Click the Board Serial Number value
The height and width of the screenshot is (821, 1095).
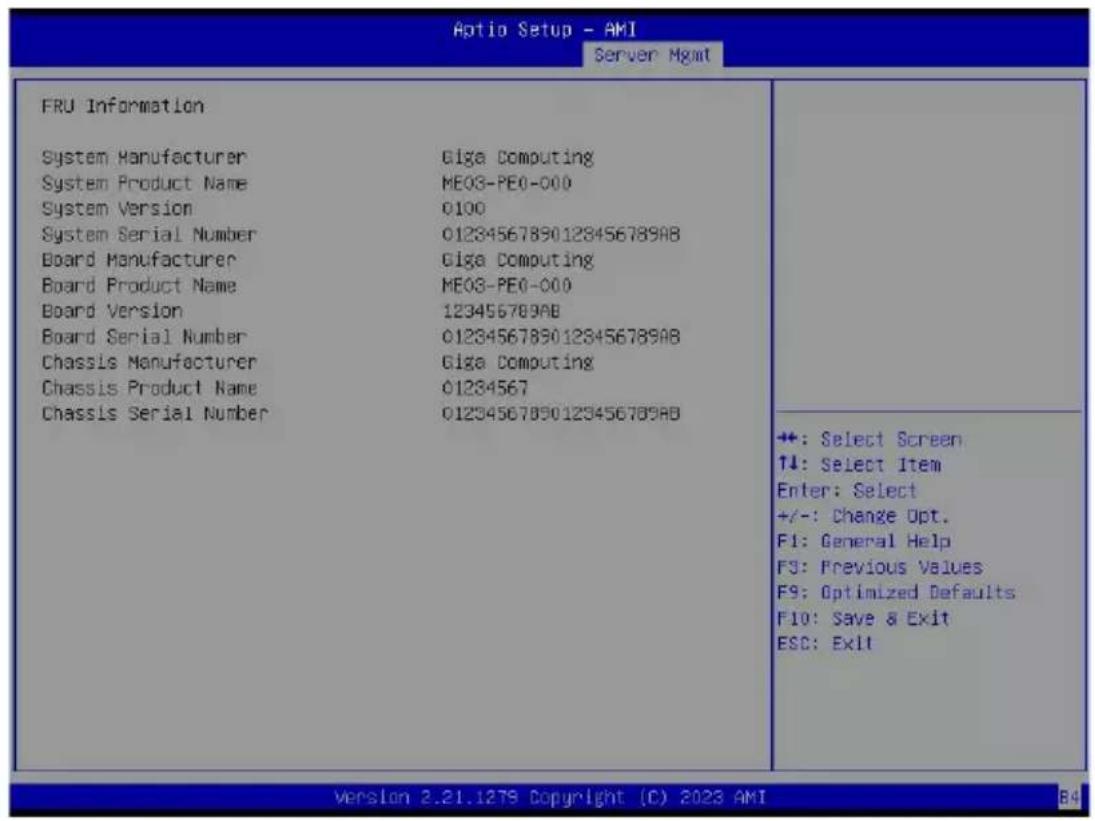(561, 336)
